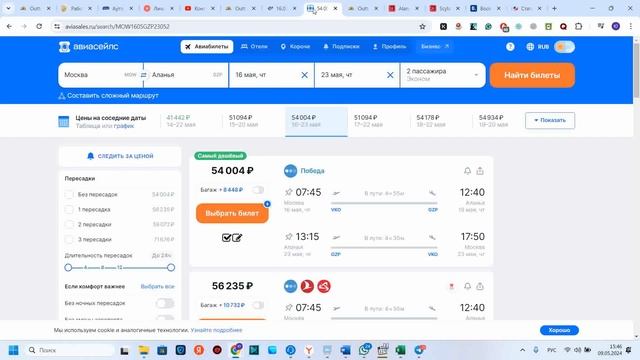Click Выбрать все comfort filters link
The image size is (640, 360).
tap(158, 287)
